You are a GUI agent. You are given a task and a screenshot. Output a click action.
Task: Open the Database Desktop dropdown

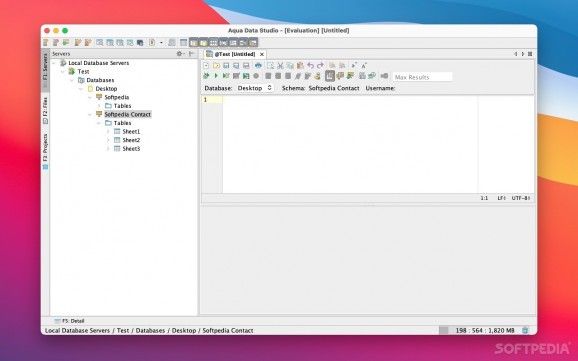click(x=254, y=88)
